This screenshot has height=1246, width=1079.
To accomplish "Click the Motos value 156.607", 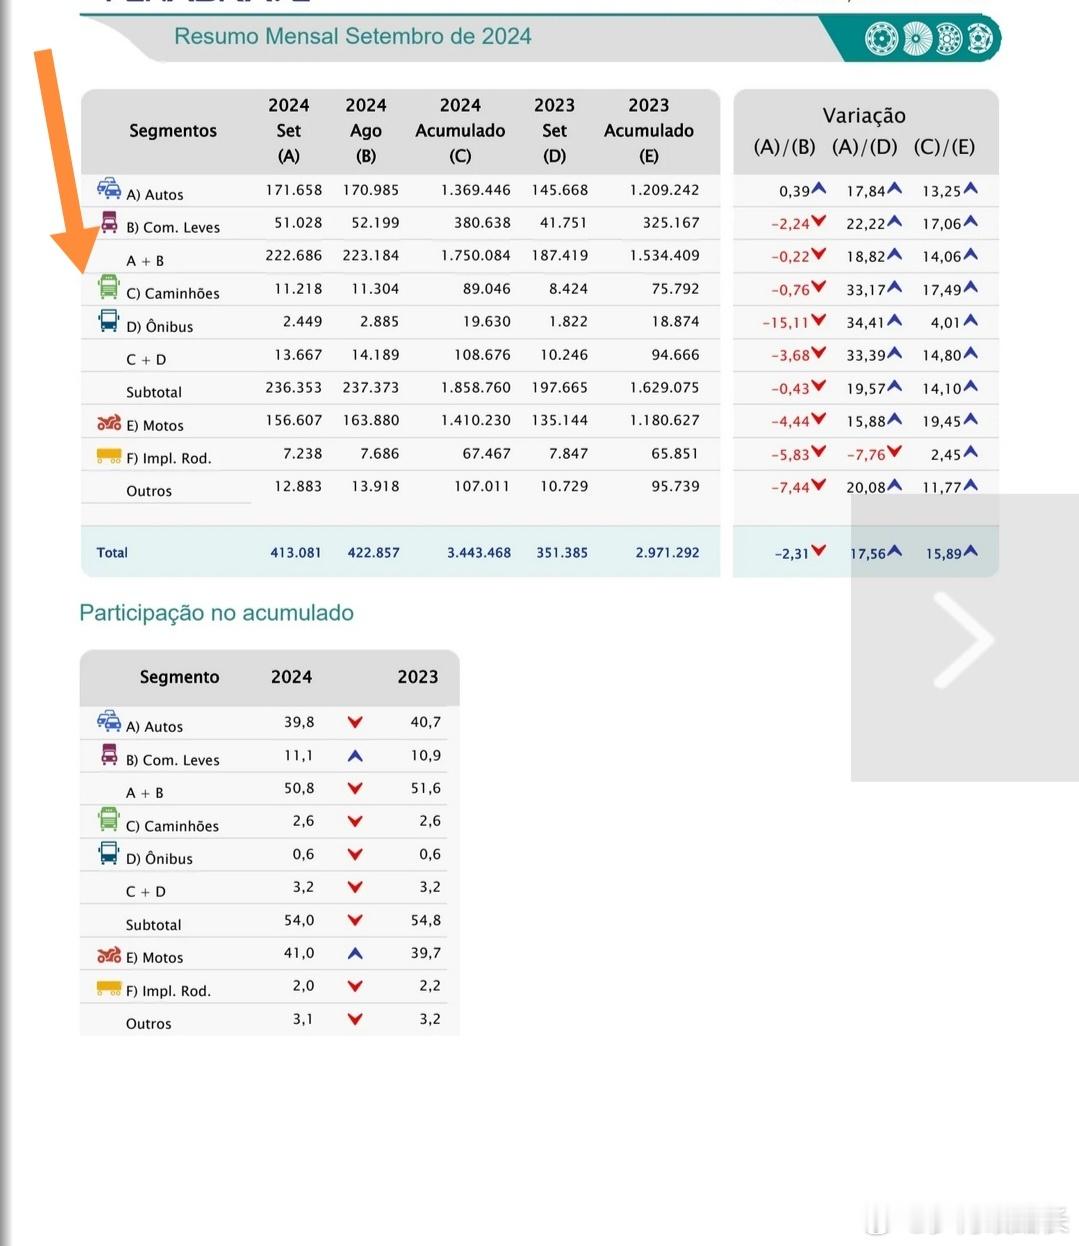I will 294,421.
